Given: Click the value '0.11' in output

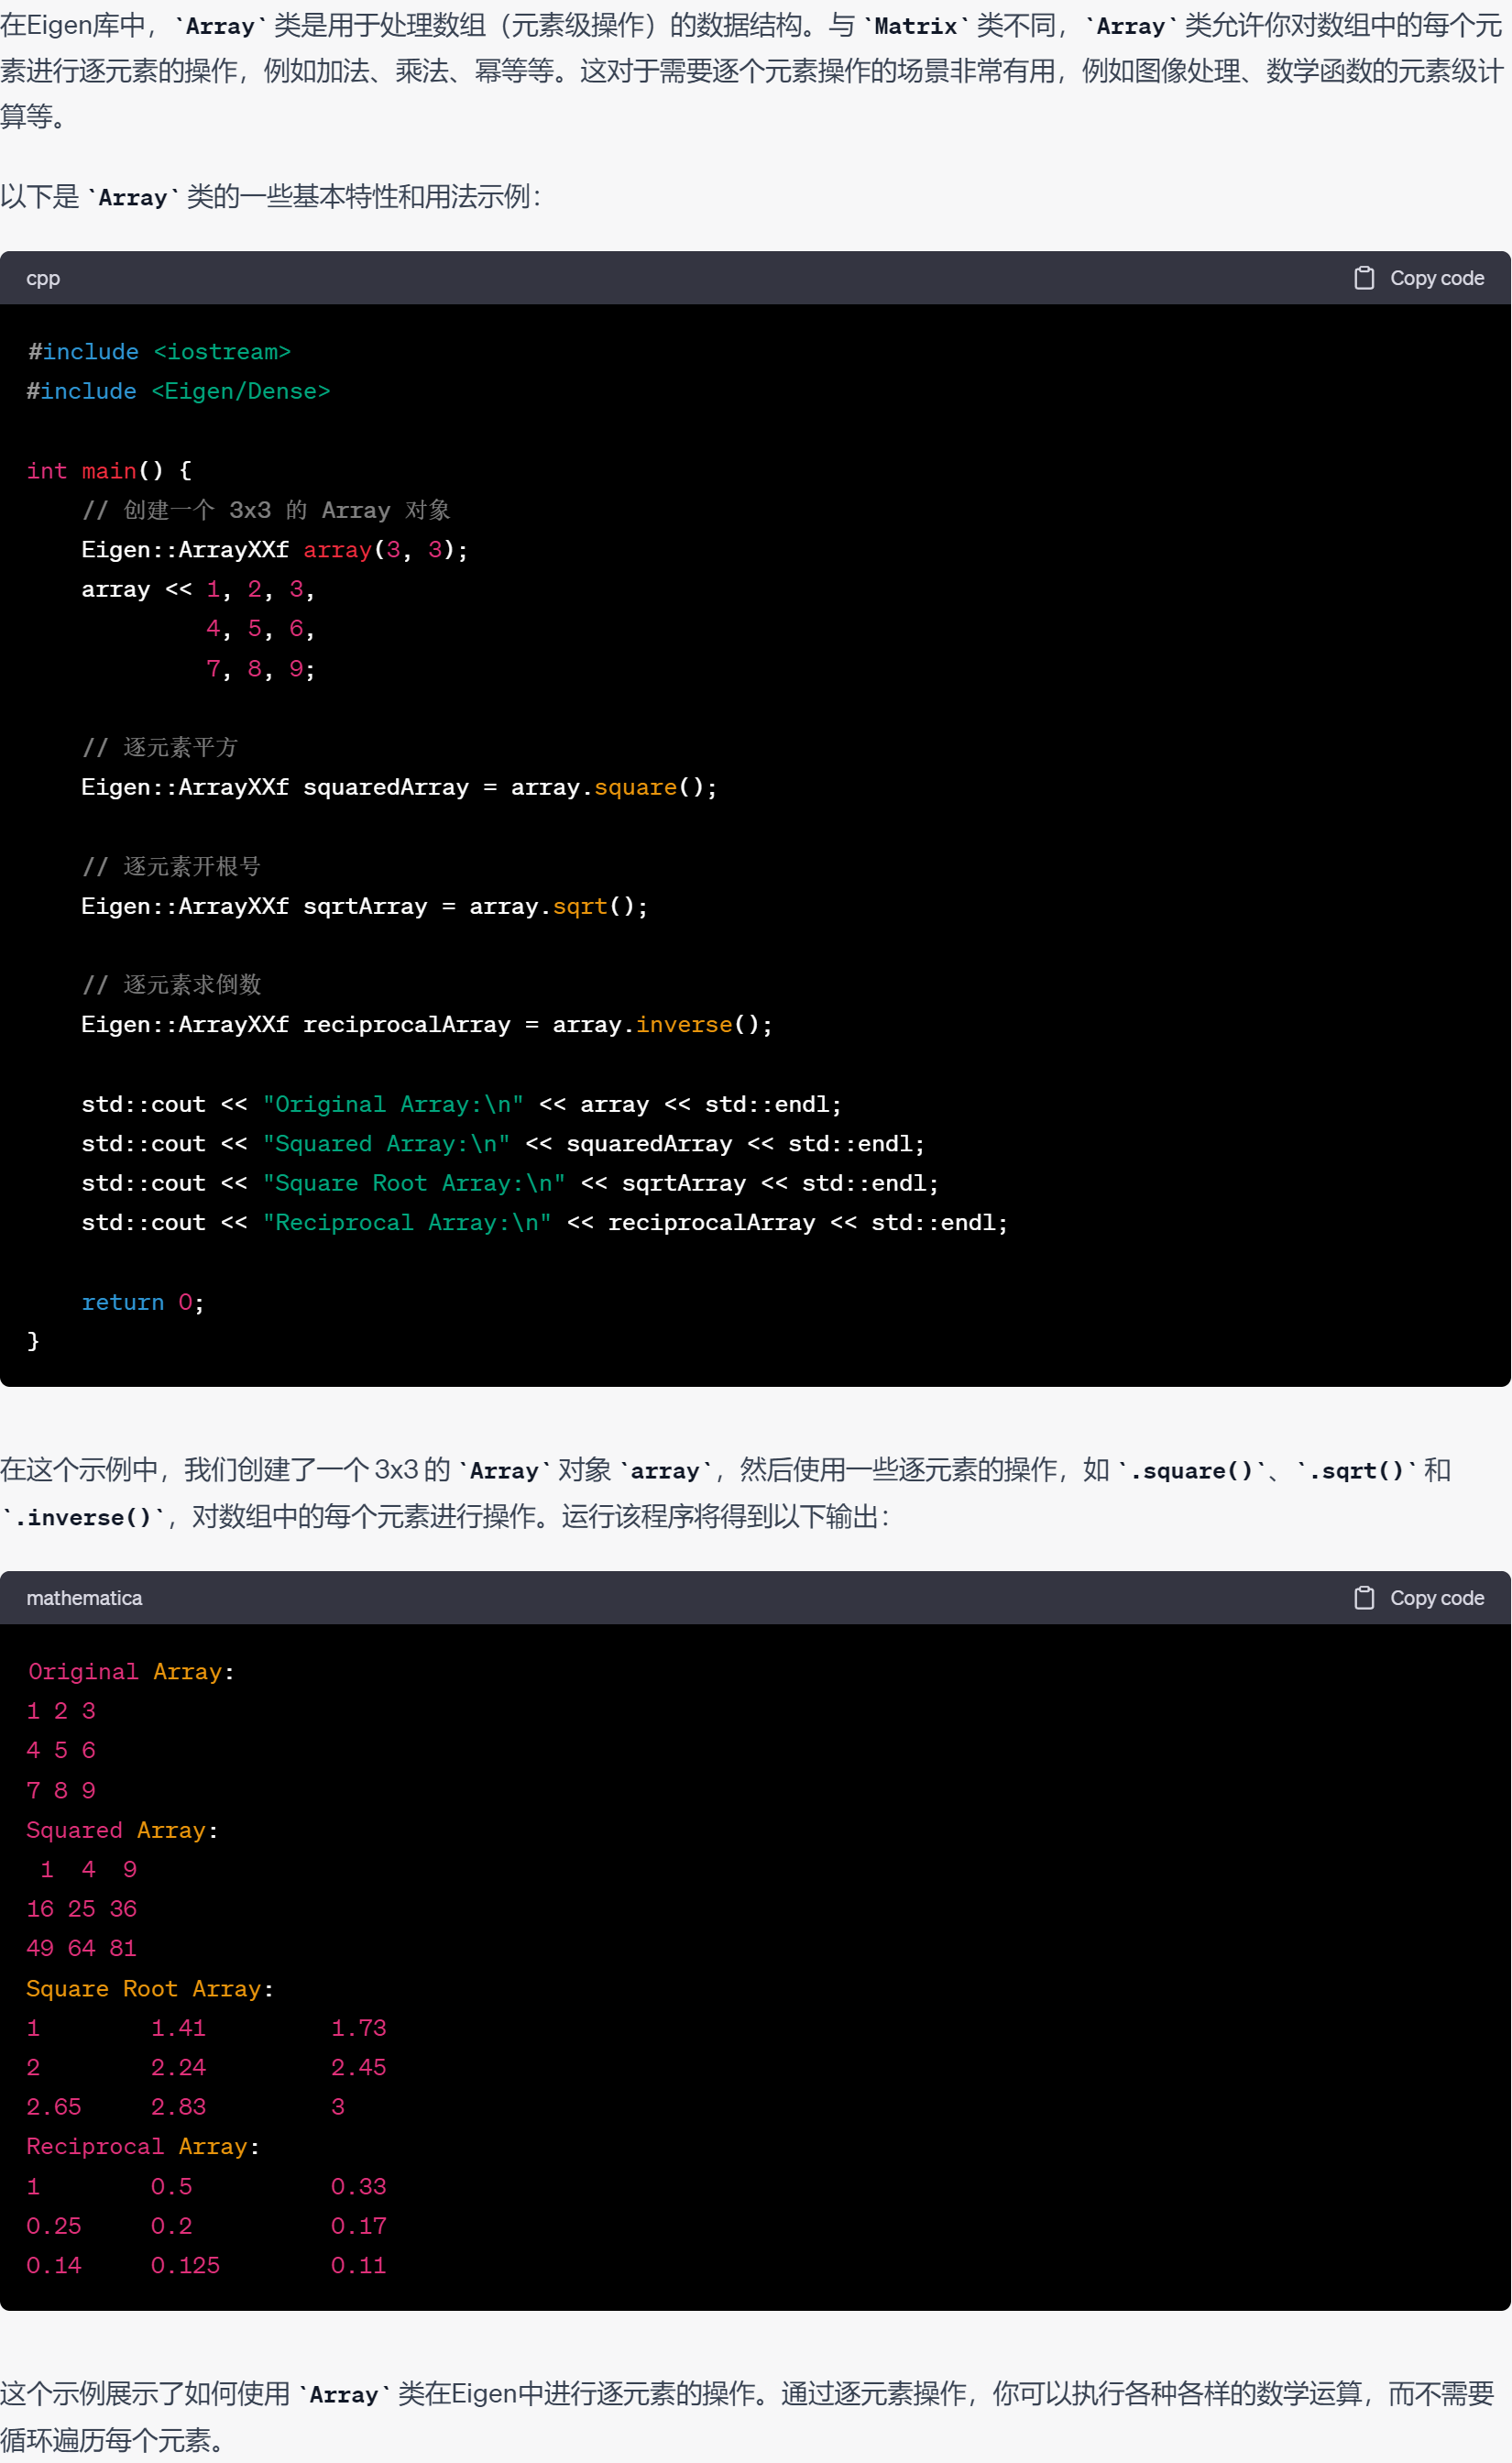Looking at the screenshot, I should point(358,2265).
